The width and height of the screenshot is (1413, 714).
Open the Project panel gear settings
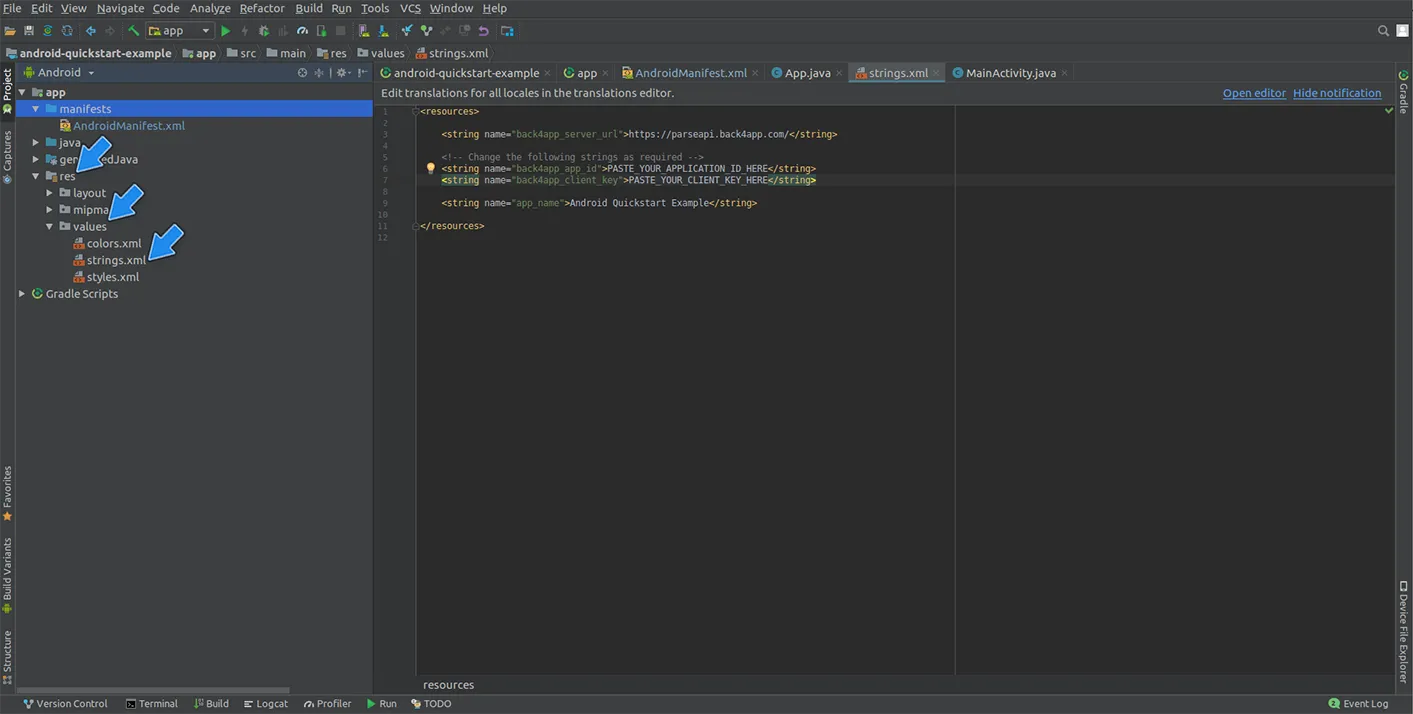pos(343,73)
